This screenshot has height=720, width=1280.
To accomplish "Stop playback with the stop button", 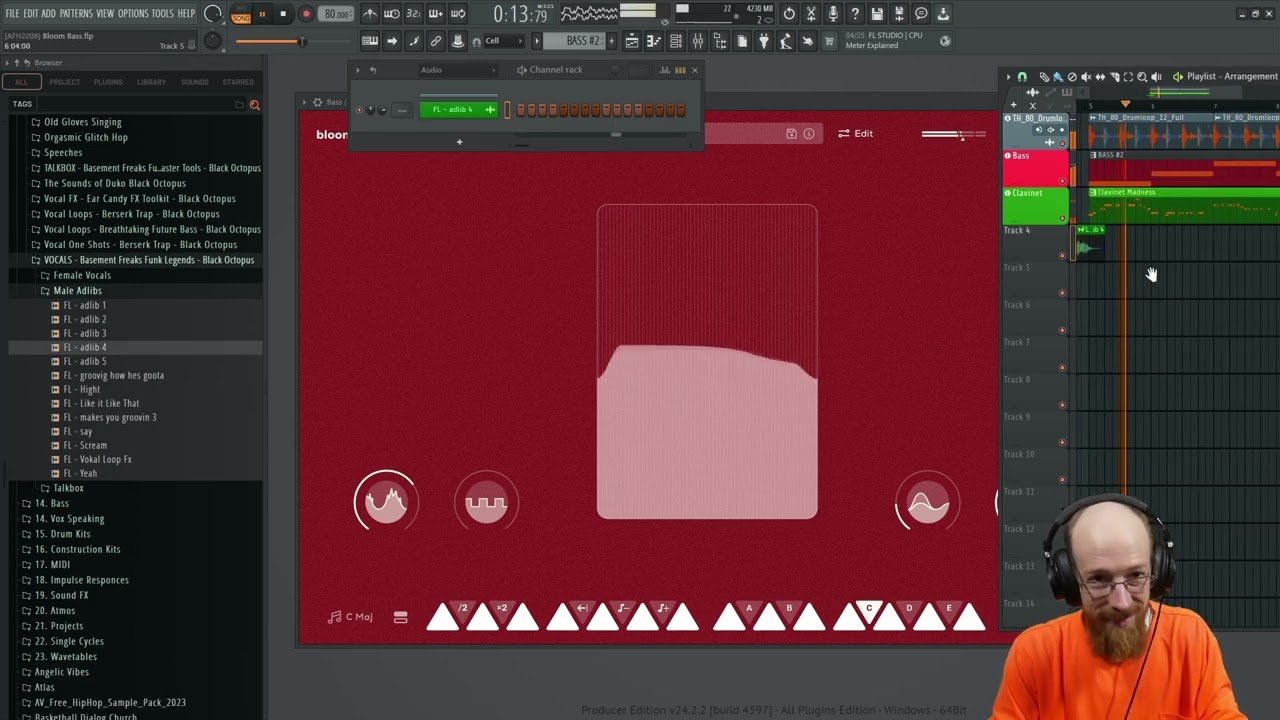I will pos(283,14).
